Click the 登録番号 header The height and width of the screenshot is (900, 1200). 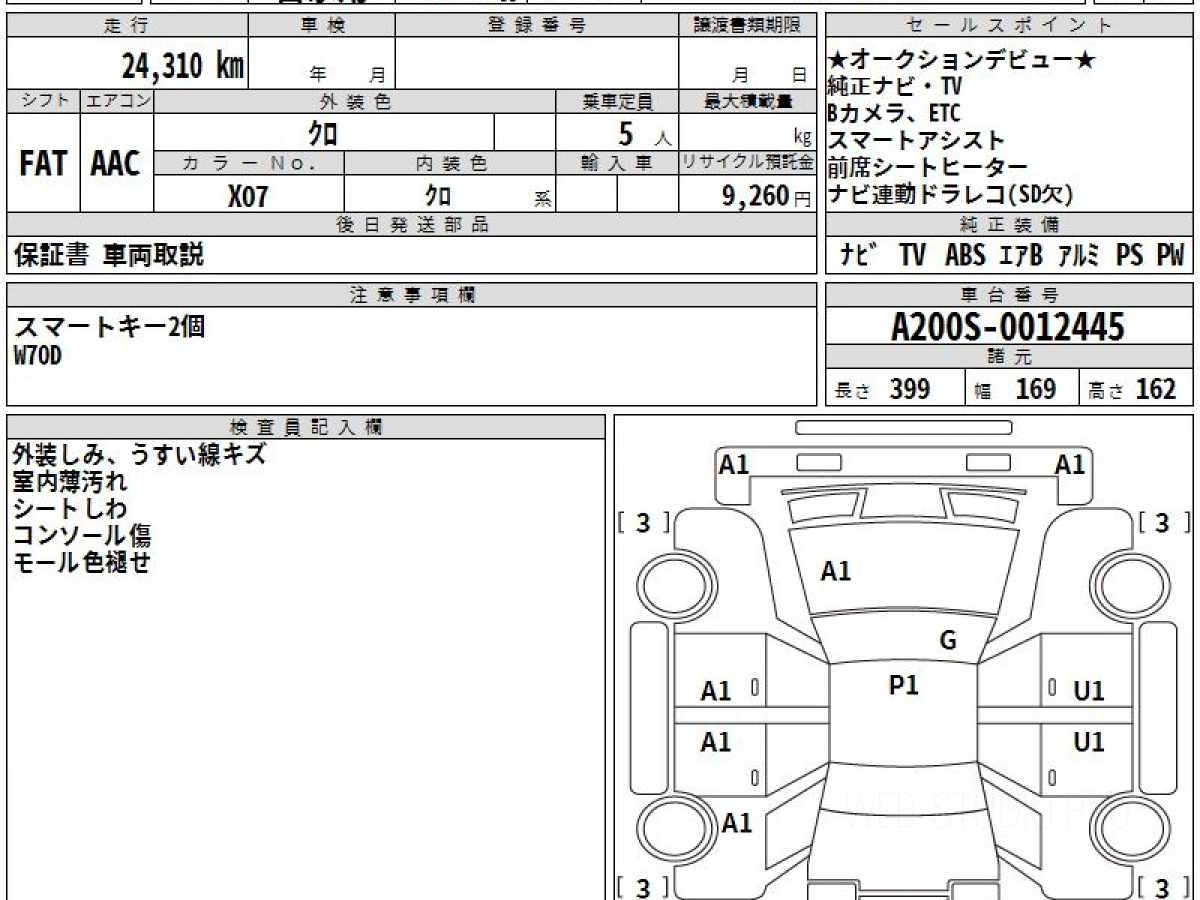(537, 26)
